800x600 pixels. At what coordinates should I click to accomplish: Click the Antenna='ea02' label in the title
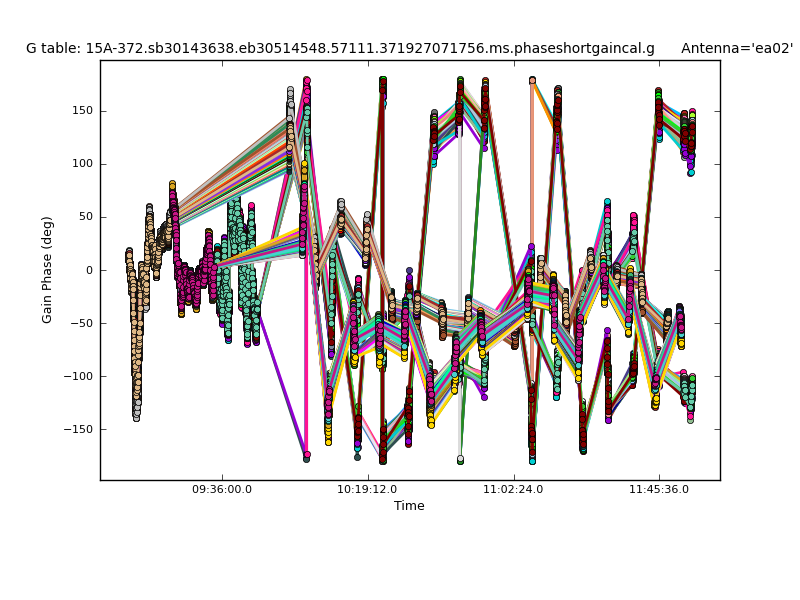(736, 48)
